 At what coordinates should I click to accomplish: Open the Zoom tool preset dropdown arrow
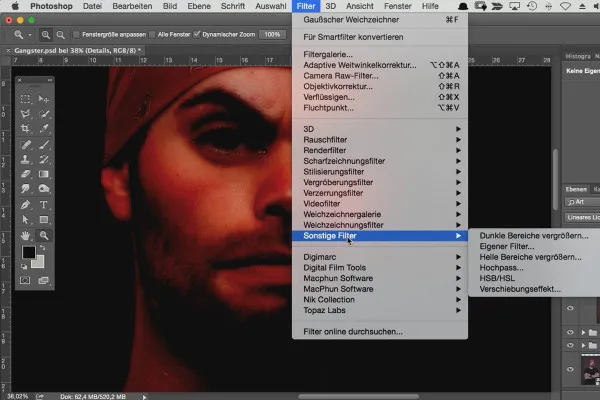tap(30, 35)
